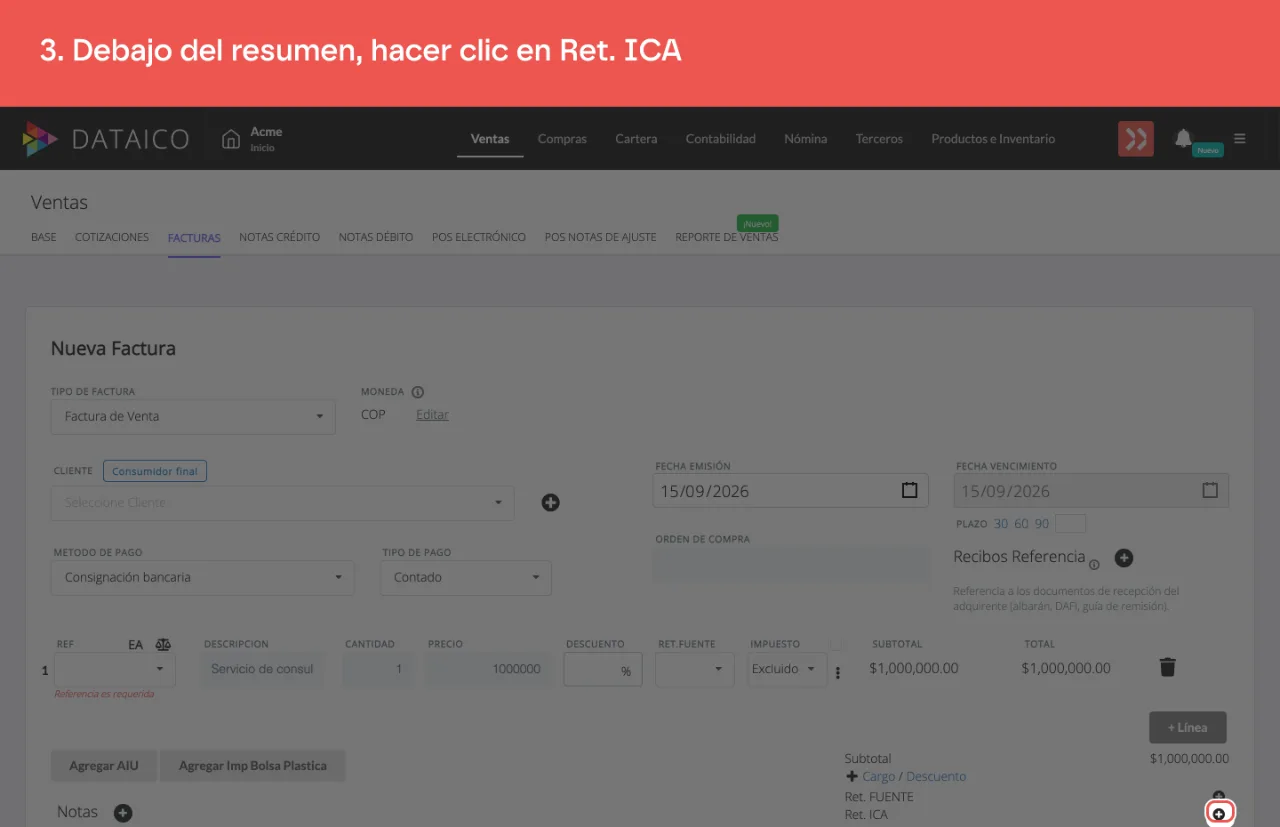The image size is (1280, 827).
Task: Set the Plazo to 60 days
Action: coord(1021,524)
